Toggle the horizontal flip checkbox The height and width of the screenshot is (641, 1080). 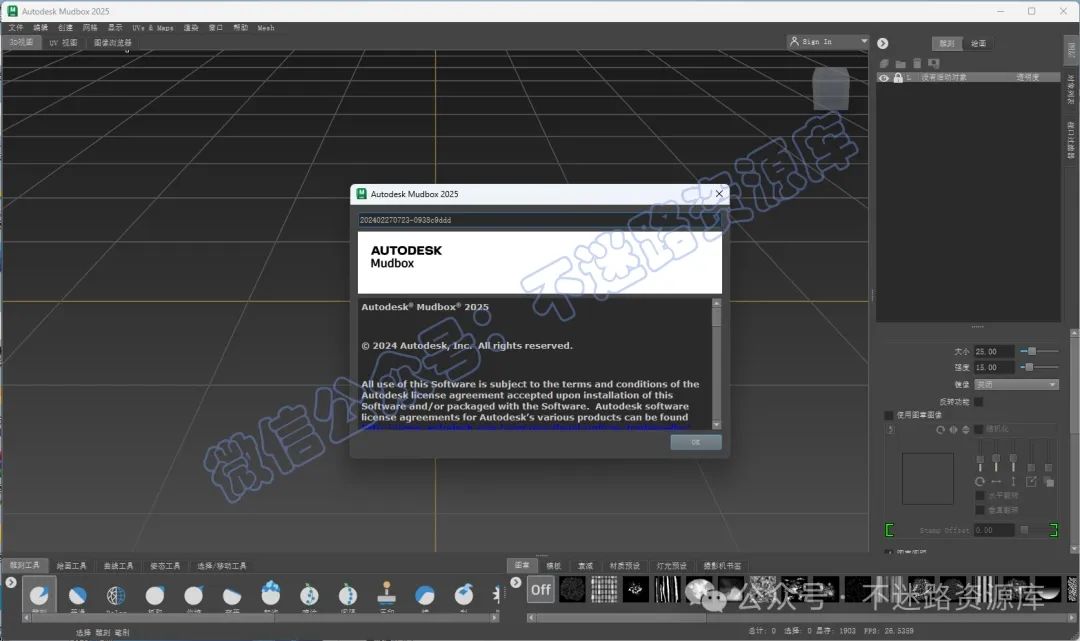pyautogui.click(x=979, y=496)
